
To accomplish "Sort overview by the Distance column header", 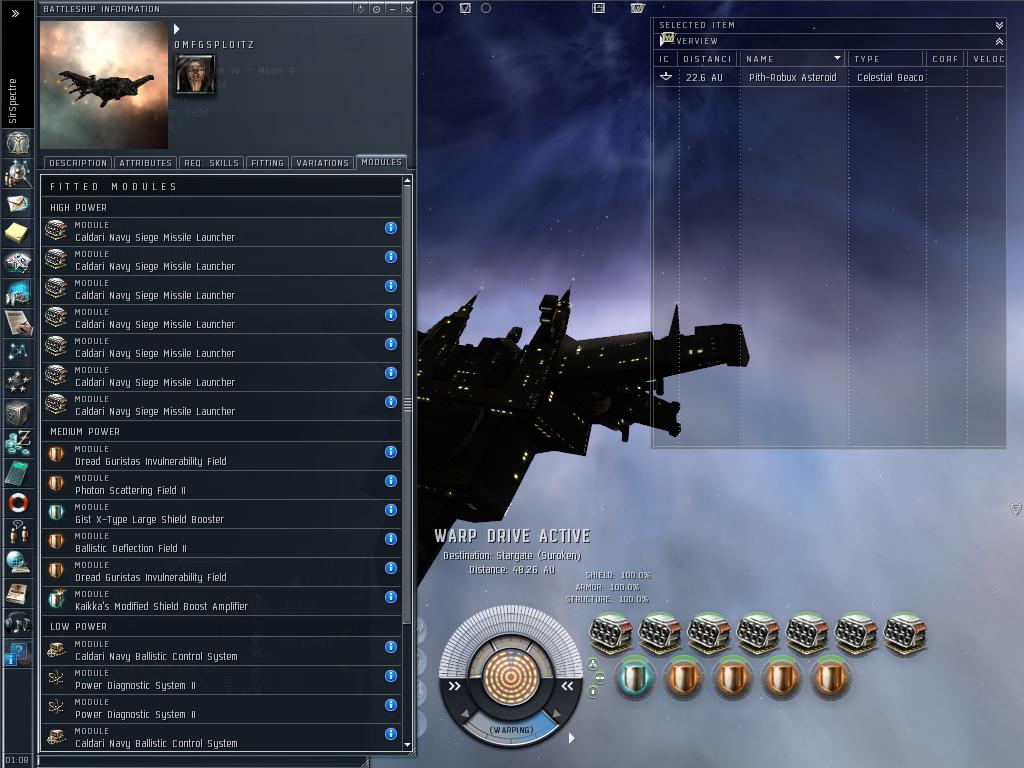I will pyautogui.click(x=708, y=59).
